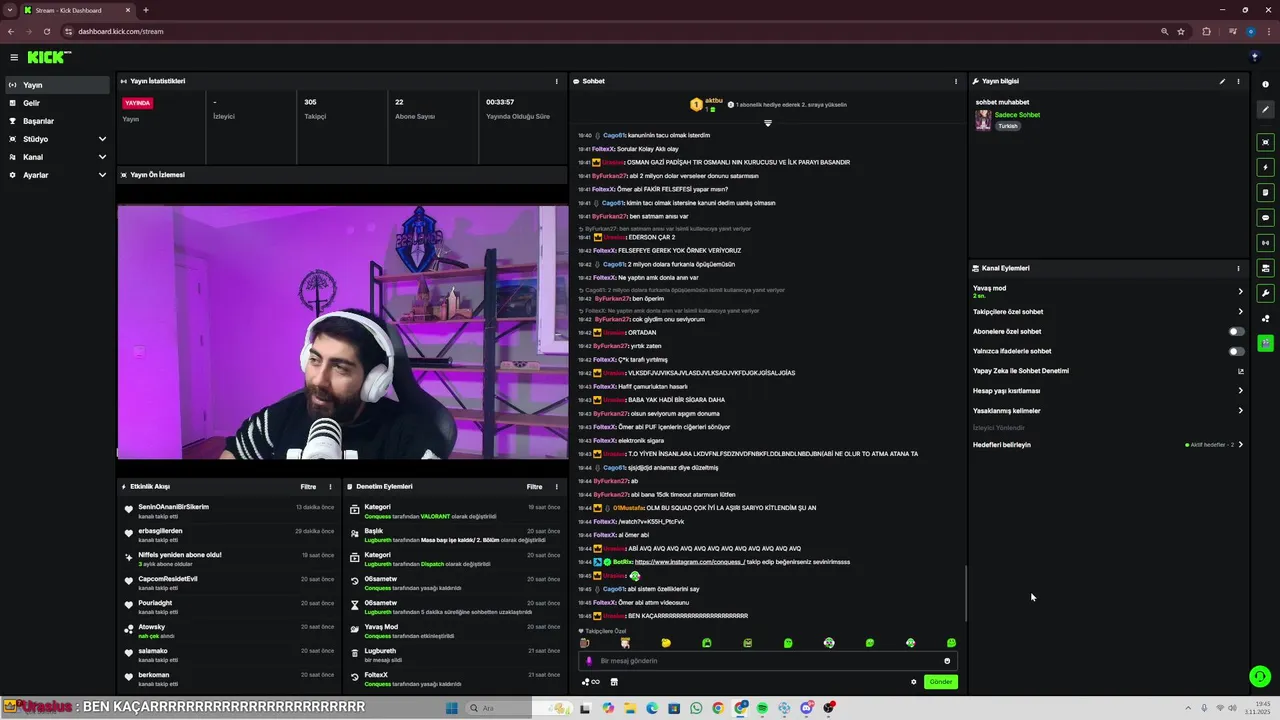Open emoji picker in message box
The height and width of the screenshot is (720, 1280).
(947, 661)
